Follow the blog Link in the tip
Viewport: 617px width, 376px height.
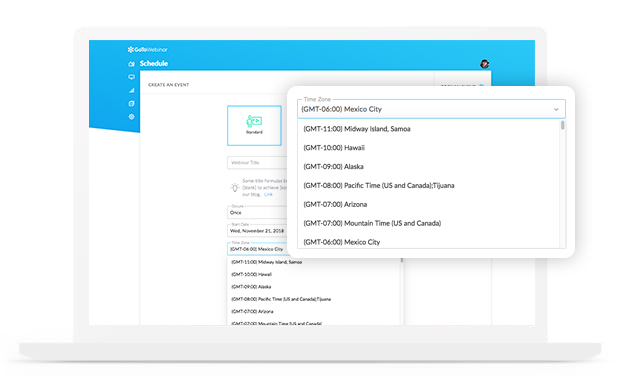pyautogui.click(x=268, y=194)
